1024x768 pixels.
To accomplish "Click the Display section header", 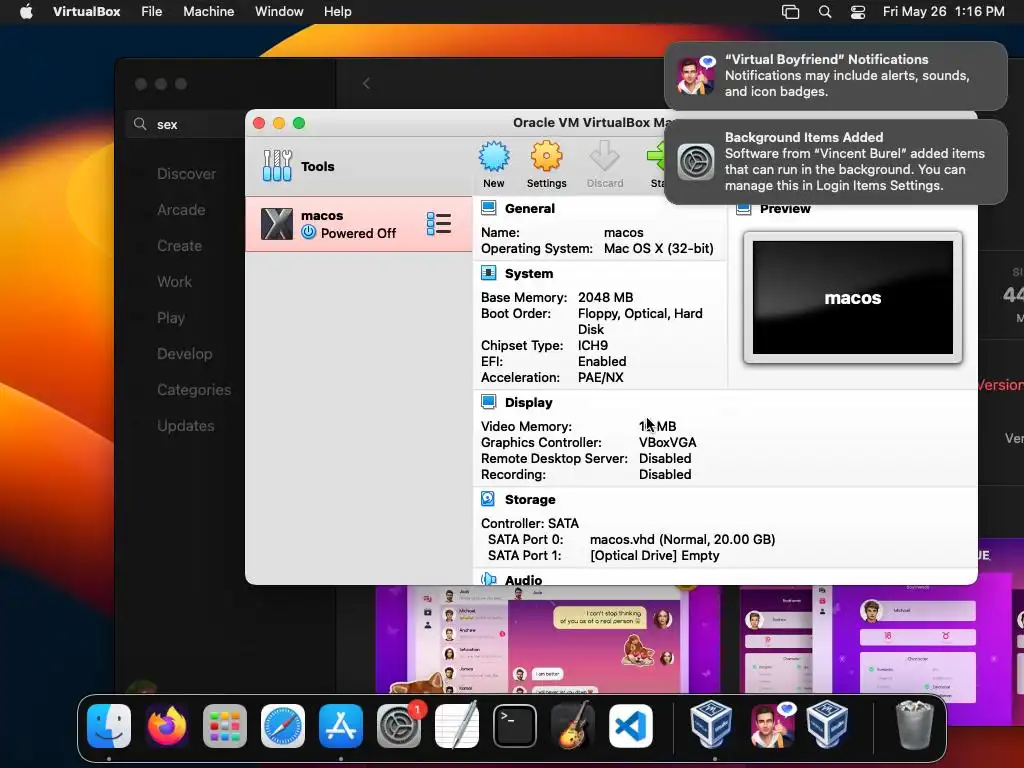I will coord(528,402).
